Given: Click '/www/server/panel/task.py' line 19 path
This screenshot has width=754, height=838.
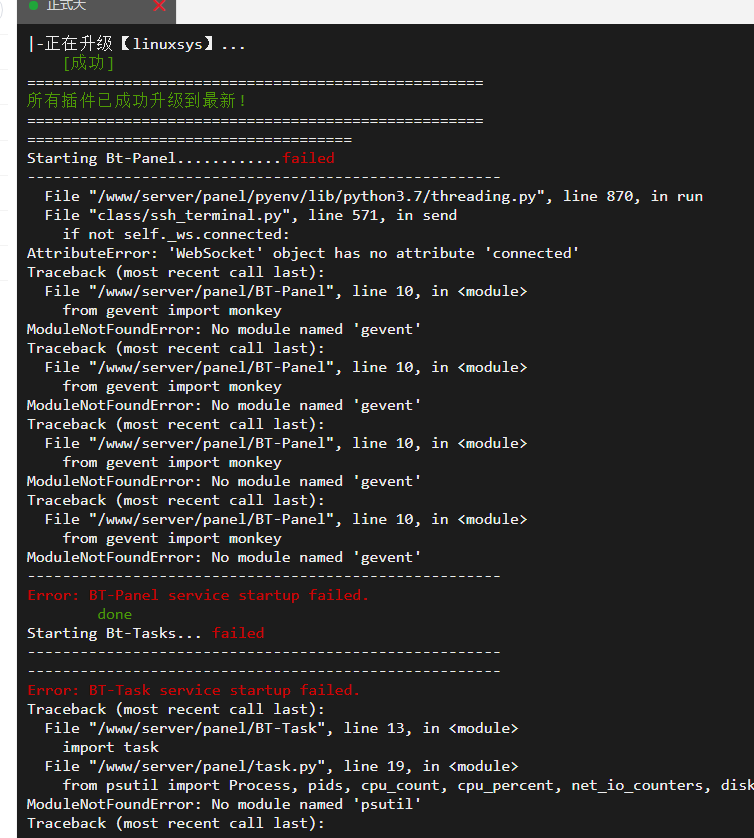Looking at the screenshot, I should pyautogui.click(x=281, y=766).
